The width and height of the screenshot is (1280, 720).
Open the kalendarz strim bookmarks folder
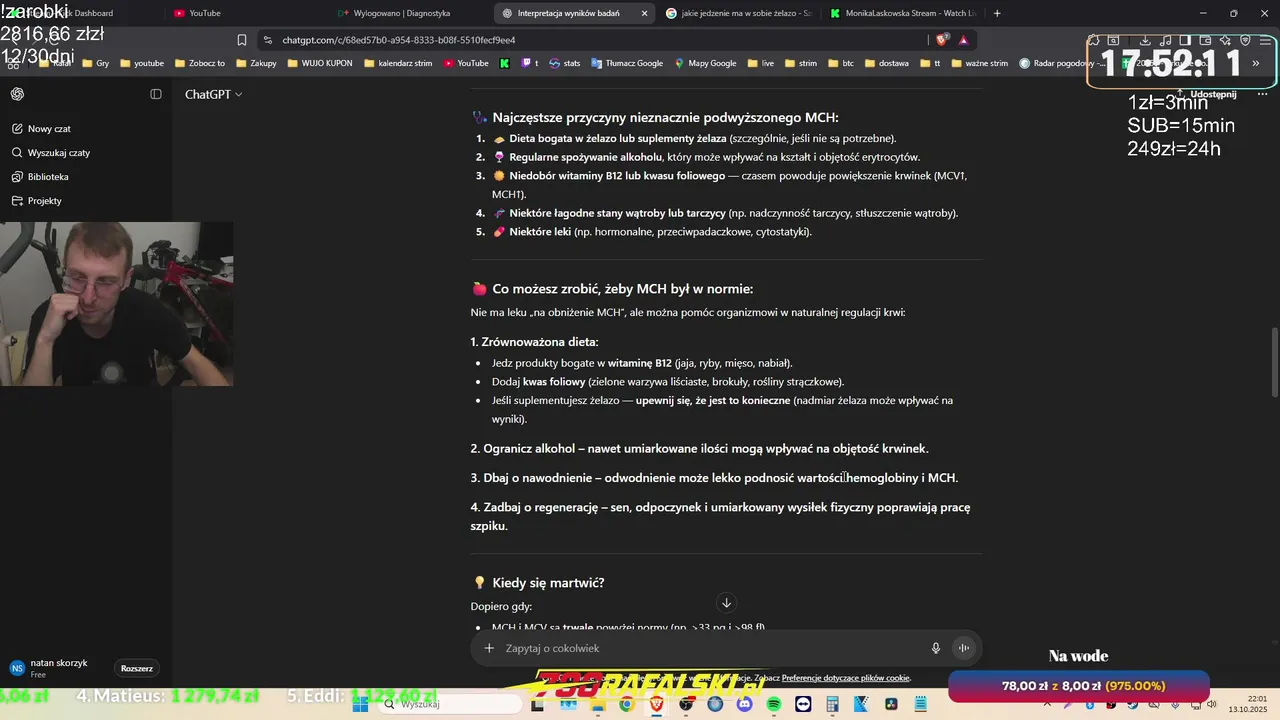tap(398, 63)
